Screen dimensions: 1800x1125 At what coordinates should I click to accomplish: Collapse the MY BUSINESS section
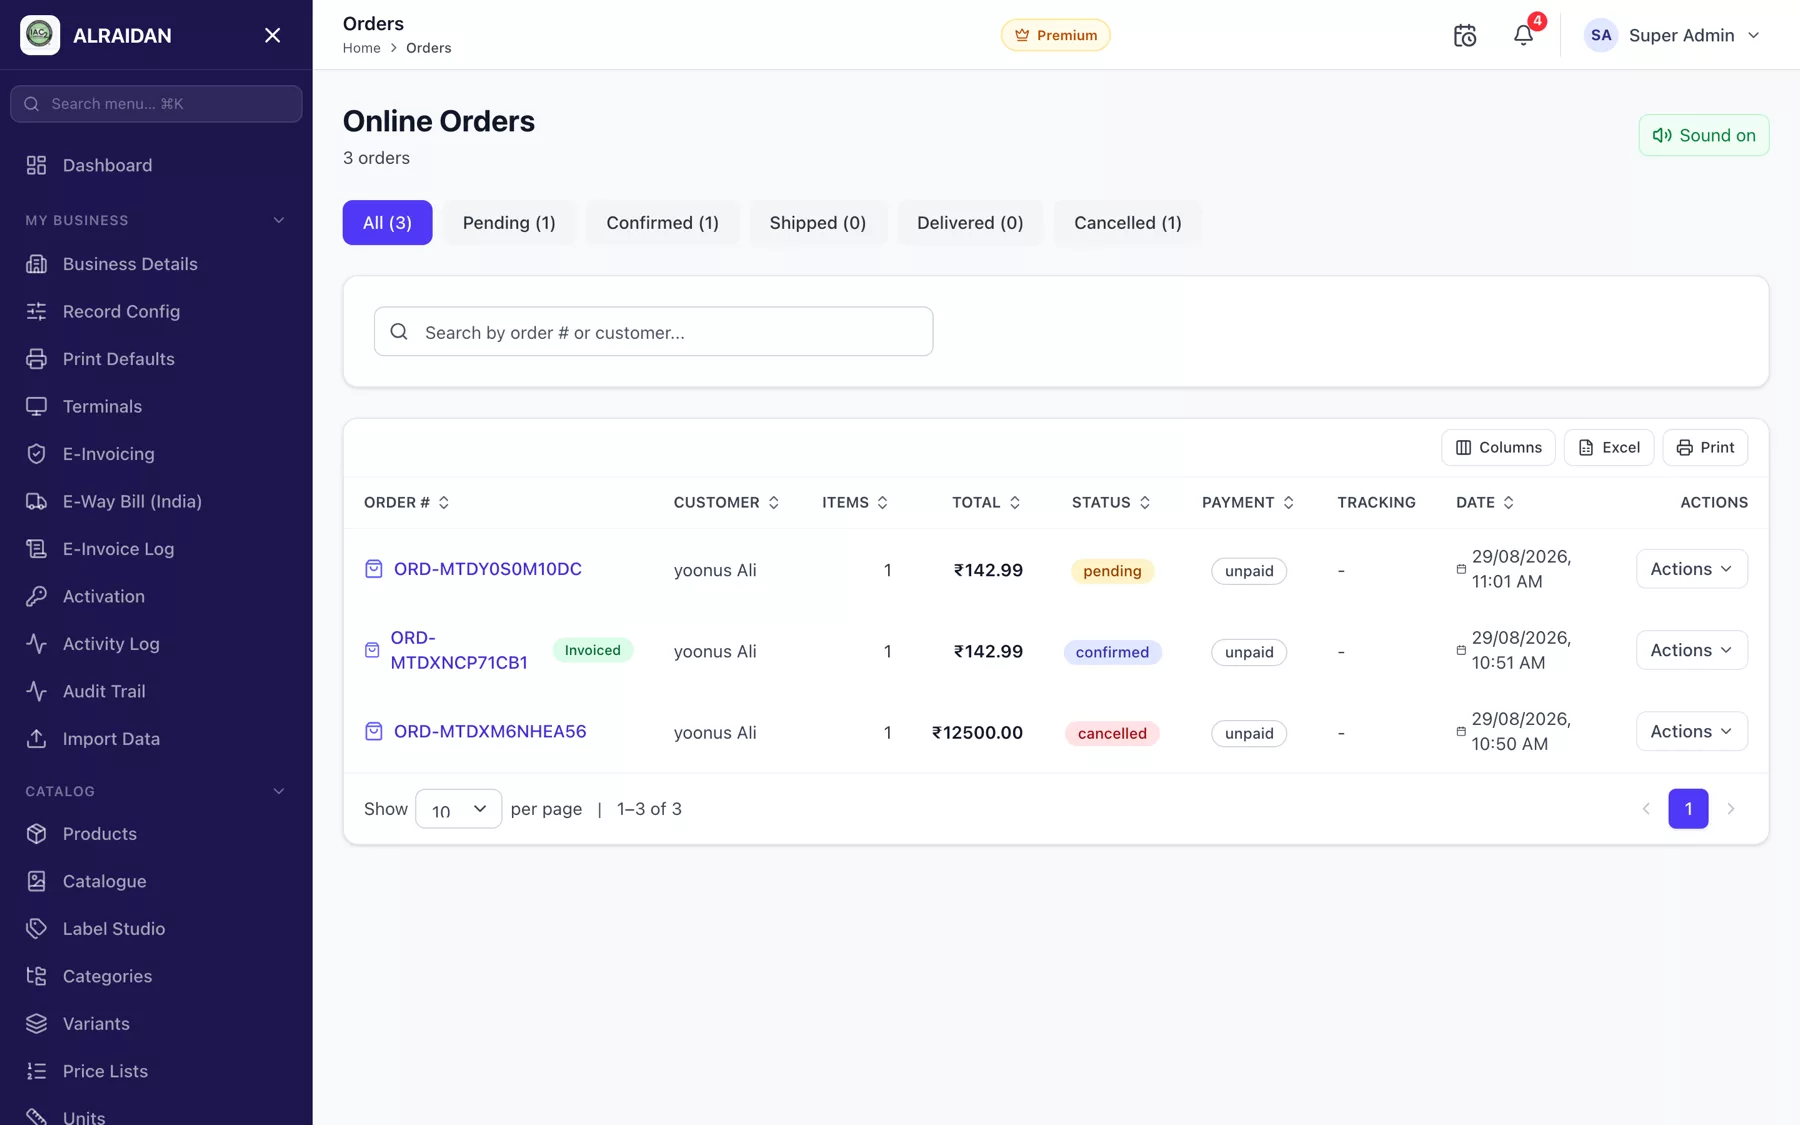[x=279, y=220]
